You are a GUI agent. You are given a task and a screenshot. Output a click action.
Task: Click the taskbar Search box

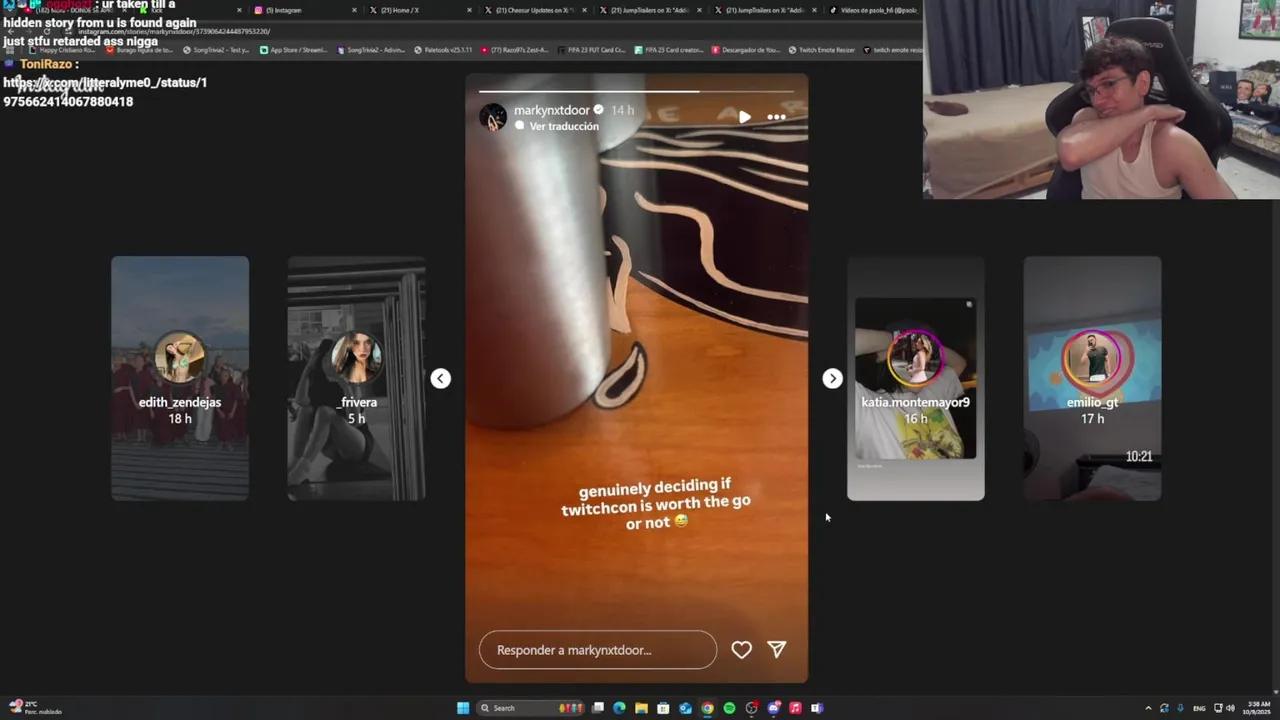[530, 708]
